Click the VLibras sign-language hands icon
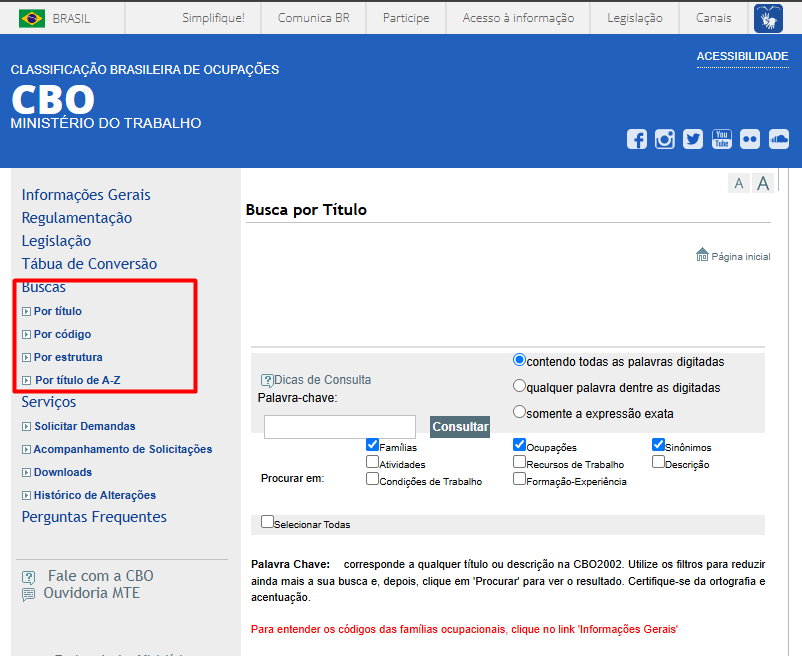 pyautogui.click(x=768, y=18)
